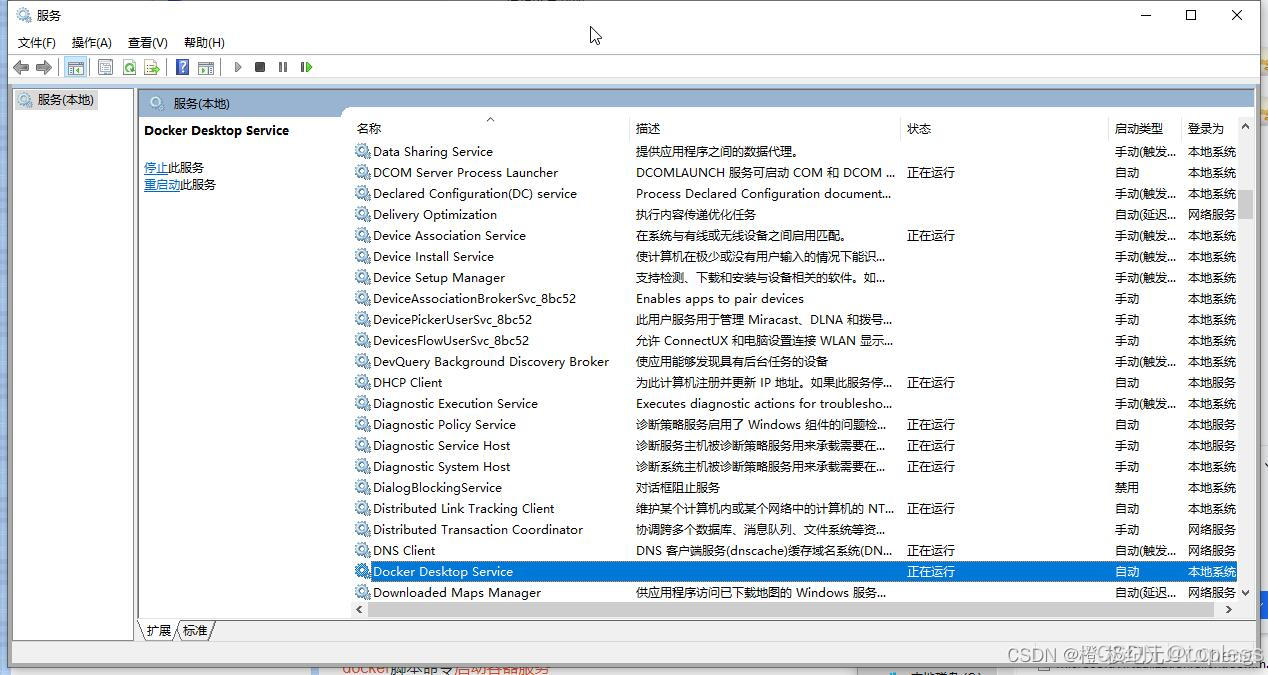Image resolution: width=1268 pixels, height=675 pixels.
Task: Open the 文件(F) menu
Action: 37,42
